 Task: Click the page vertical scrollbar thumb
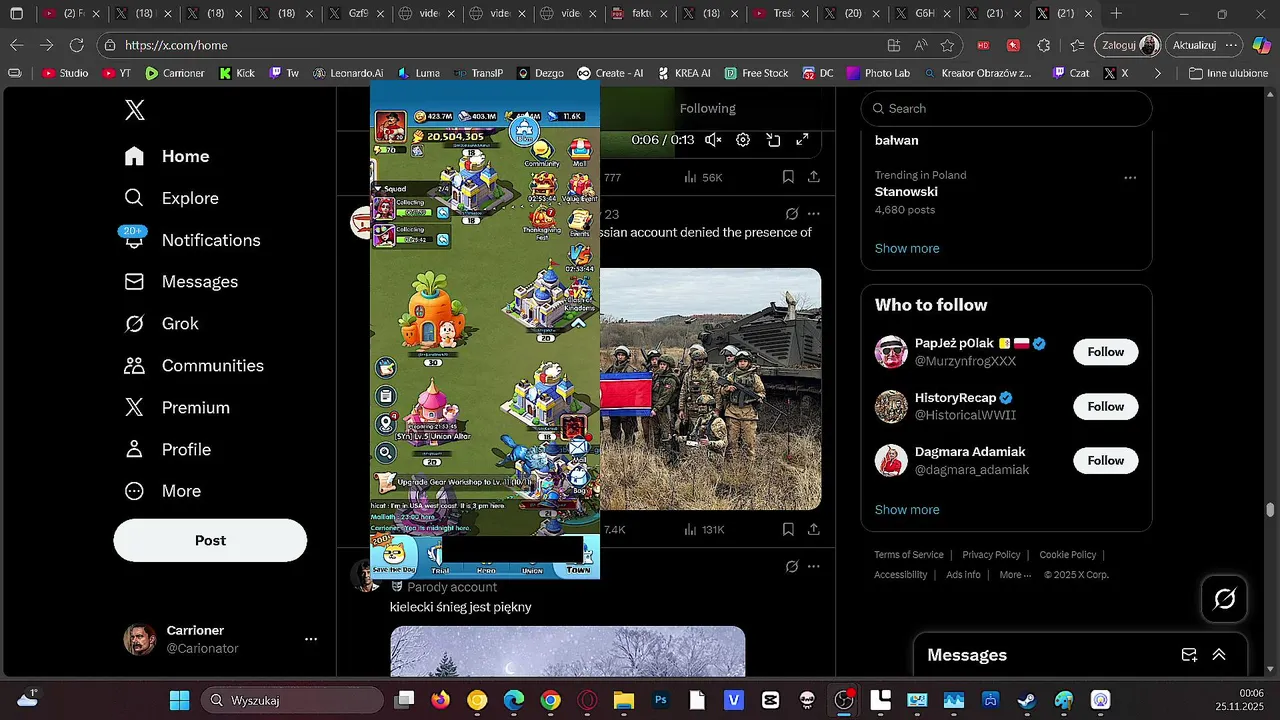1271,509
